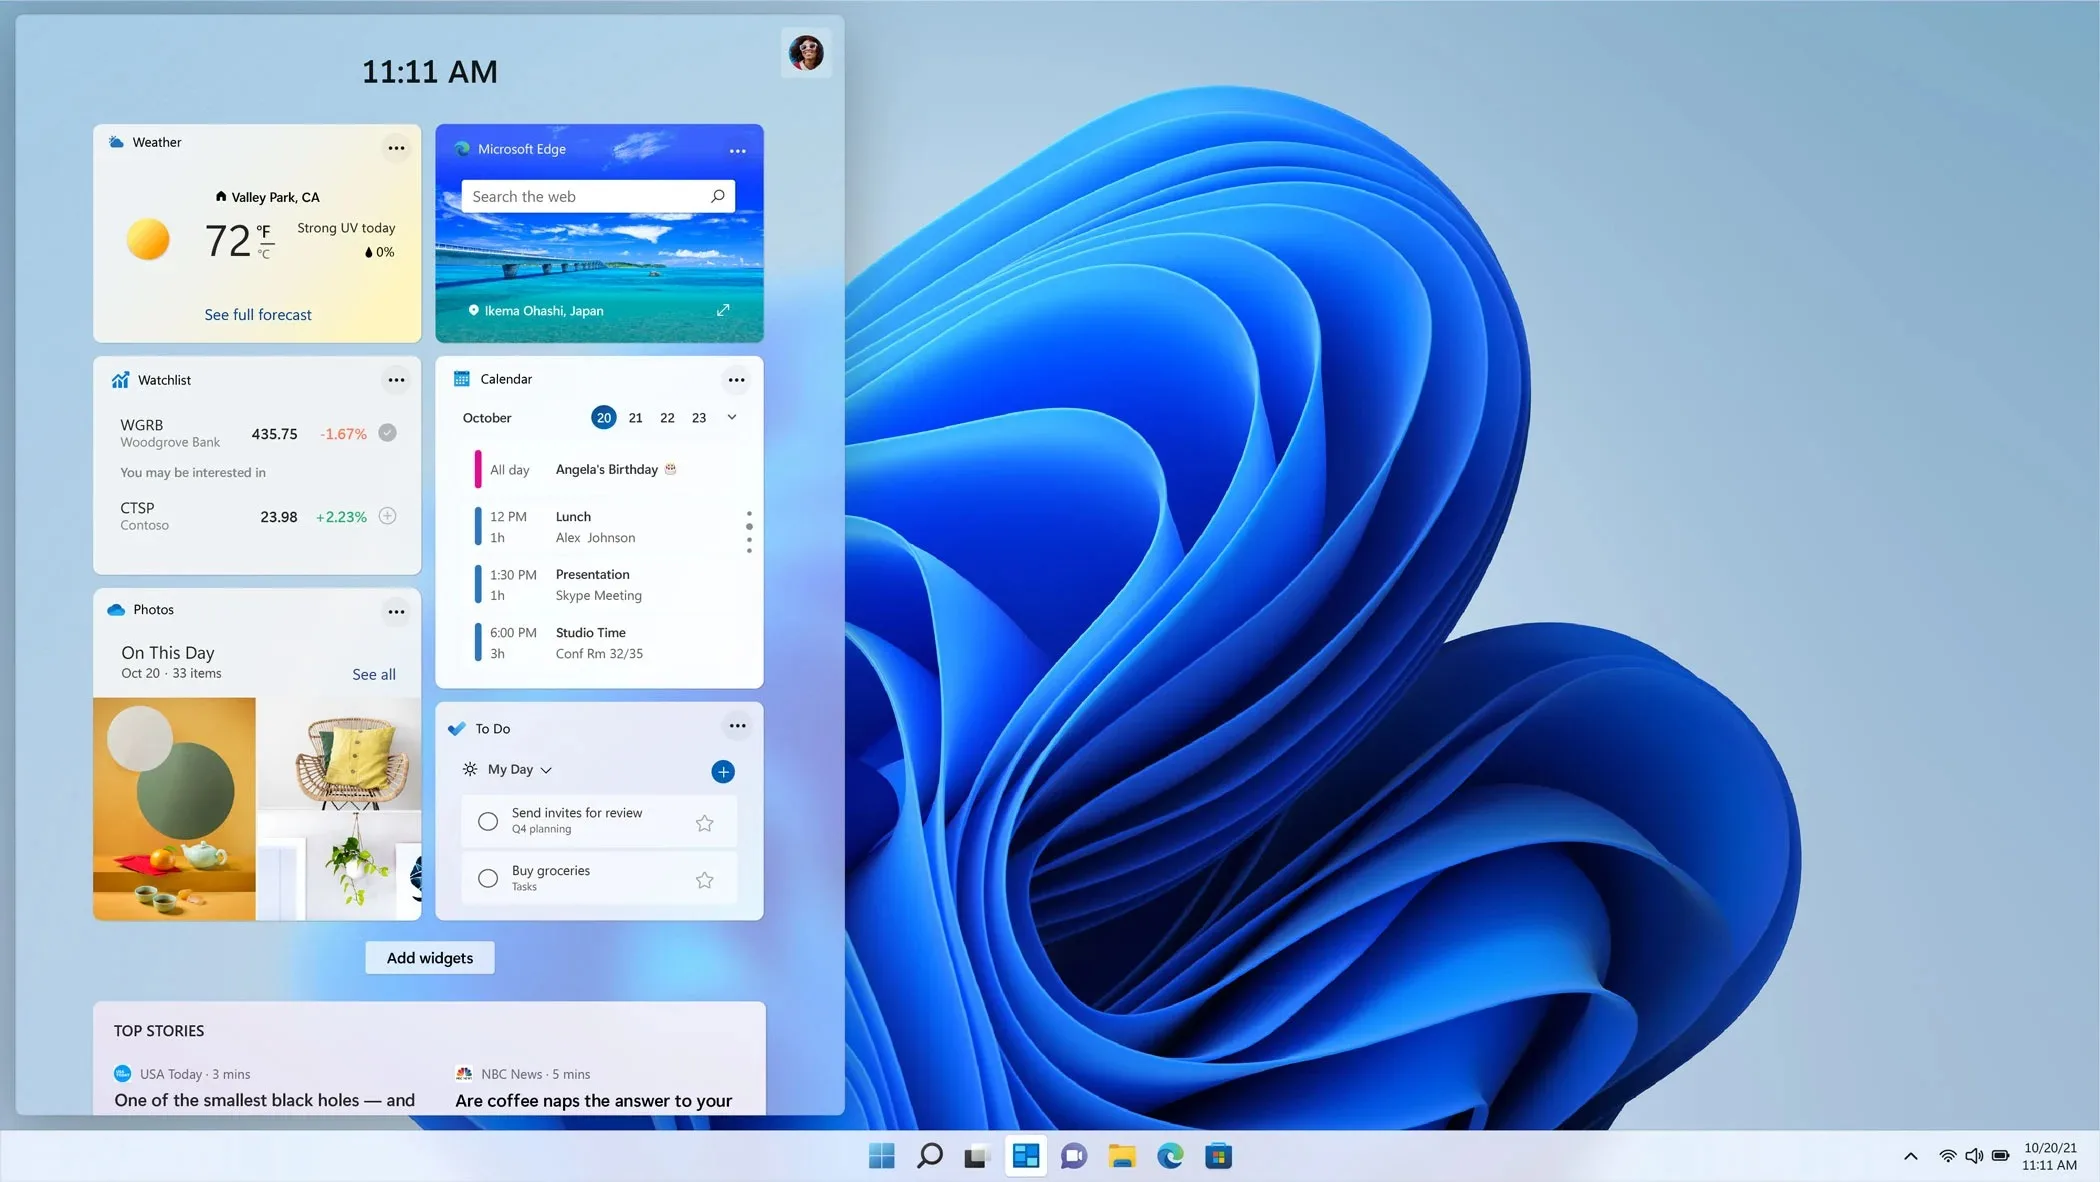The height and width of the screenshot is (1182, 2100).
Task: Toggle checkbox for Send invites for review
Action: [x=486, y=820]
